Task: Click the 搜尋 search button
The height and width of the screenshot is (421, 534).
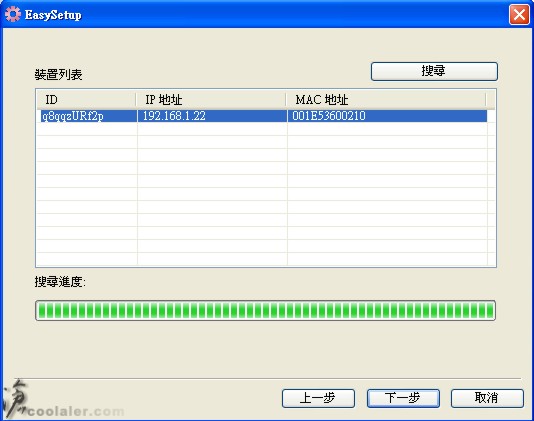Action: click(x=434, y=71)
